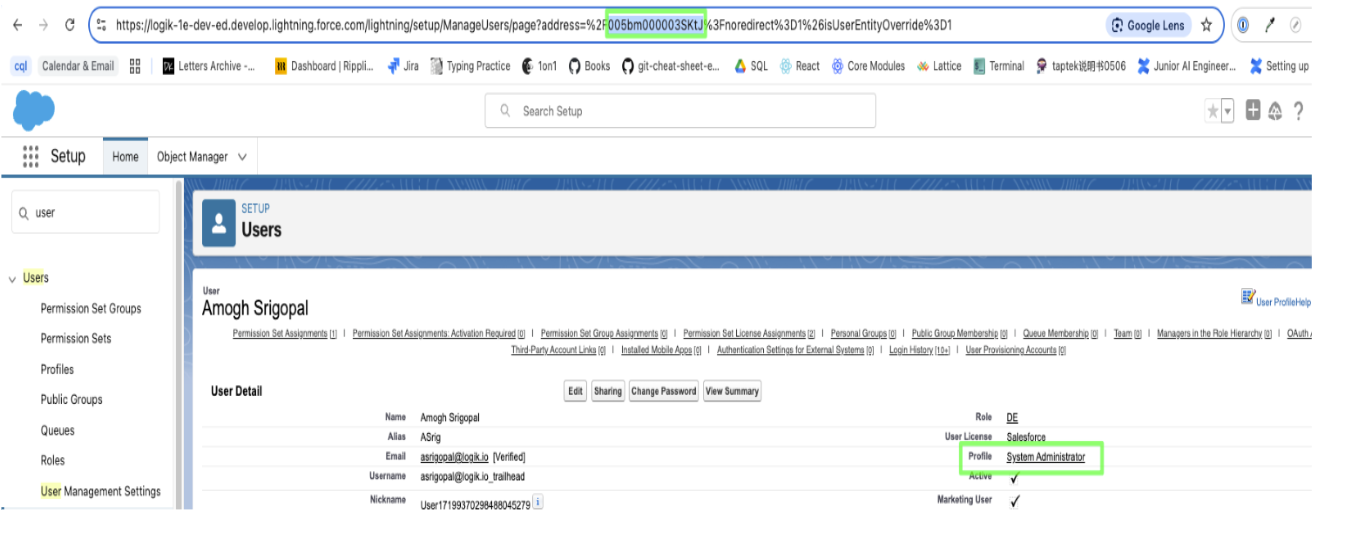Open the System Administrator profile link
Image resolution: width=1348 pixels, height=541 pixels.
pyautogui.click(x=1045, y=457)
